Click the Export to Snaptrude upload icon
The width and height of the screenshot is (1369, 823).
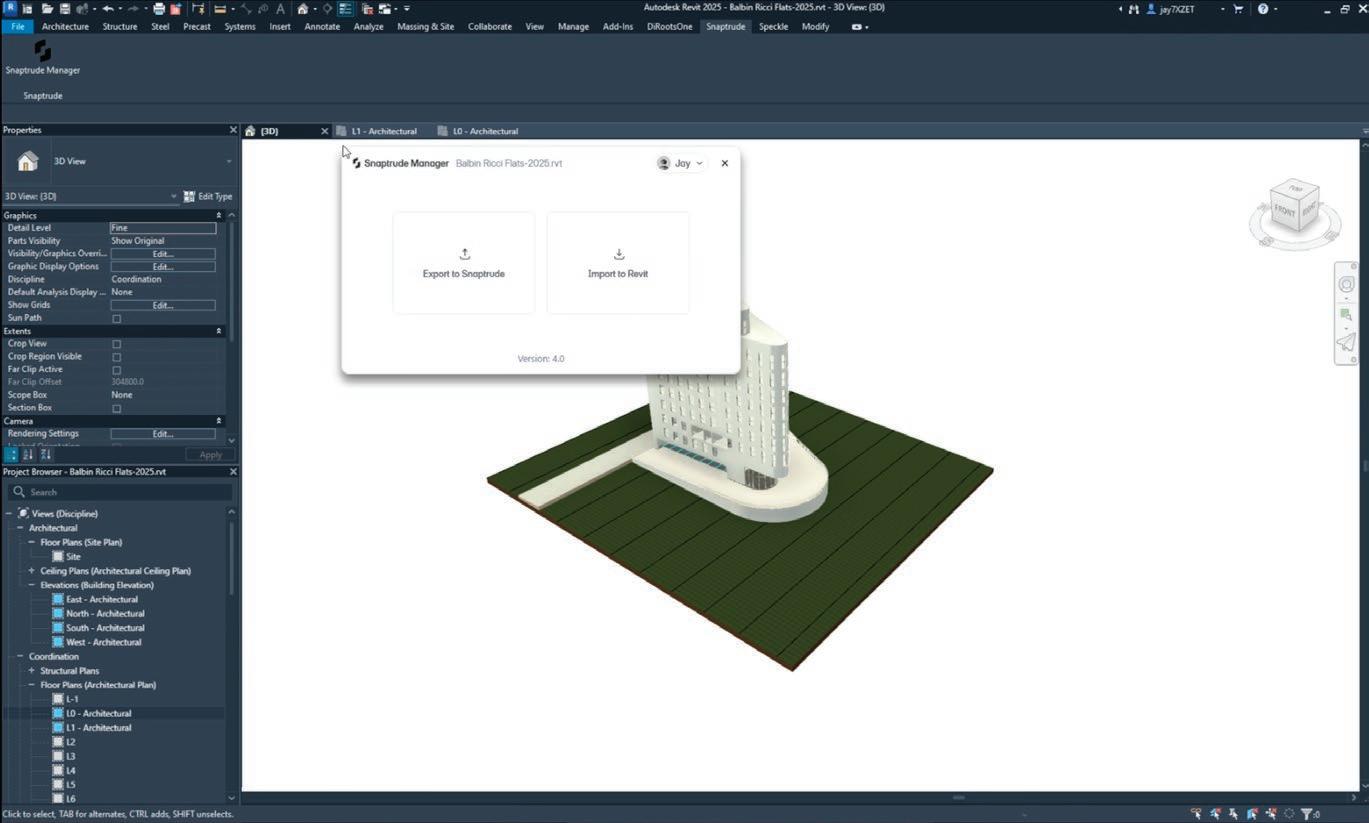click(464, 254)
